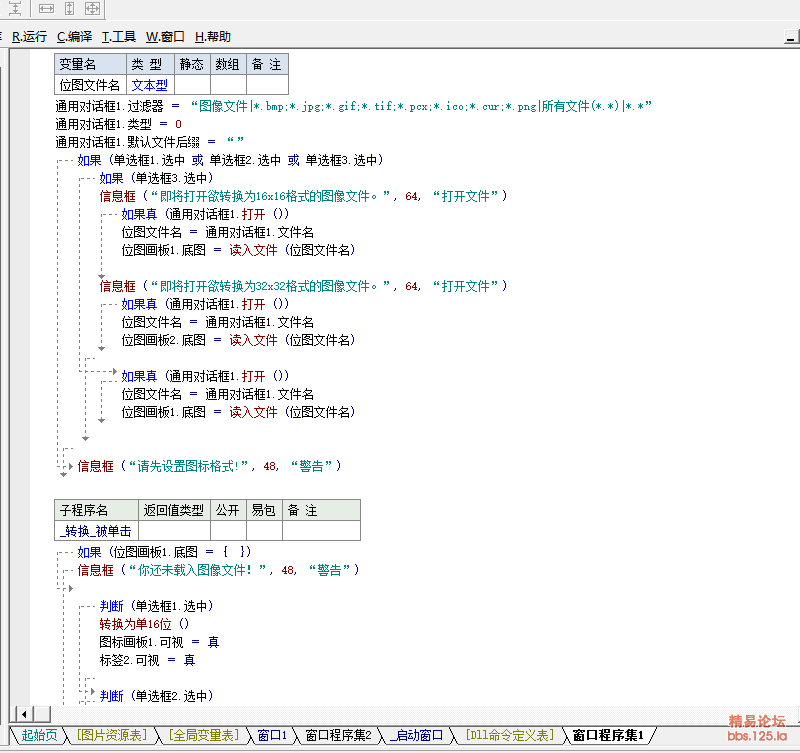Open the R.运行 menu
Image resolution: width=800 pixels, height=753 pixels.
click(29, 37)
